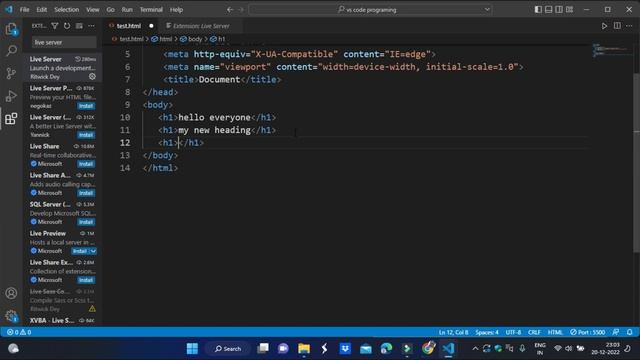The width and height of the screenshot is (640, 360).
Task: Install Live Server by Yannick
Action: pyautogui.click(x=86, y=135)
